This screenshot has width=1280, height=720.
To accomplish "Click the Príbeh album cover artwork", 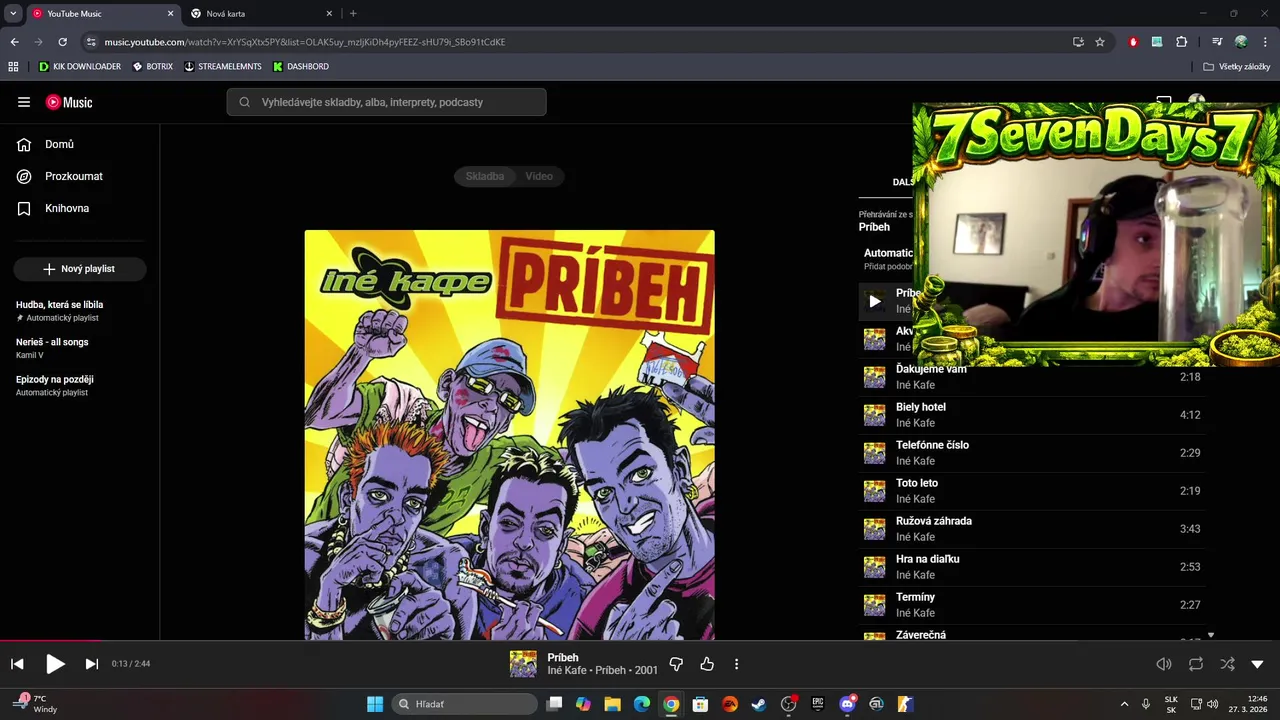I will tap(510, 435).
